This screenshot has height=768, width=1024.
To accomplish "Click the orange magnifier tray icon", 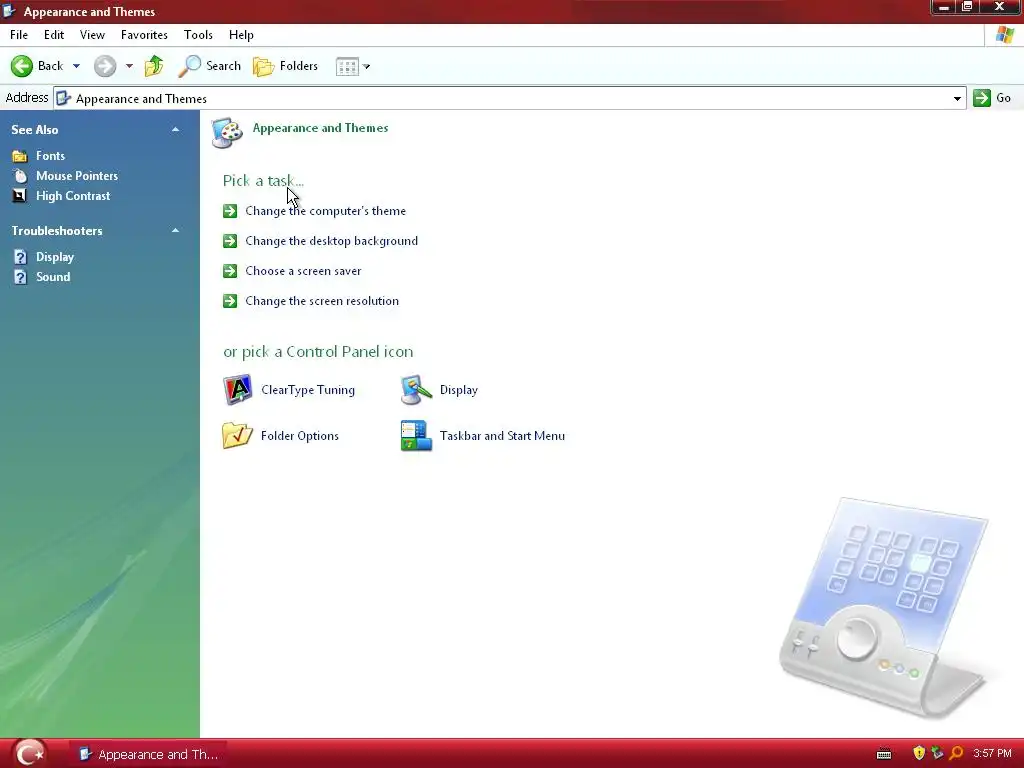I will coord(956,754).
